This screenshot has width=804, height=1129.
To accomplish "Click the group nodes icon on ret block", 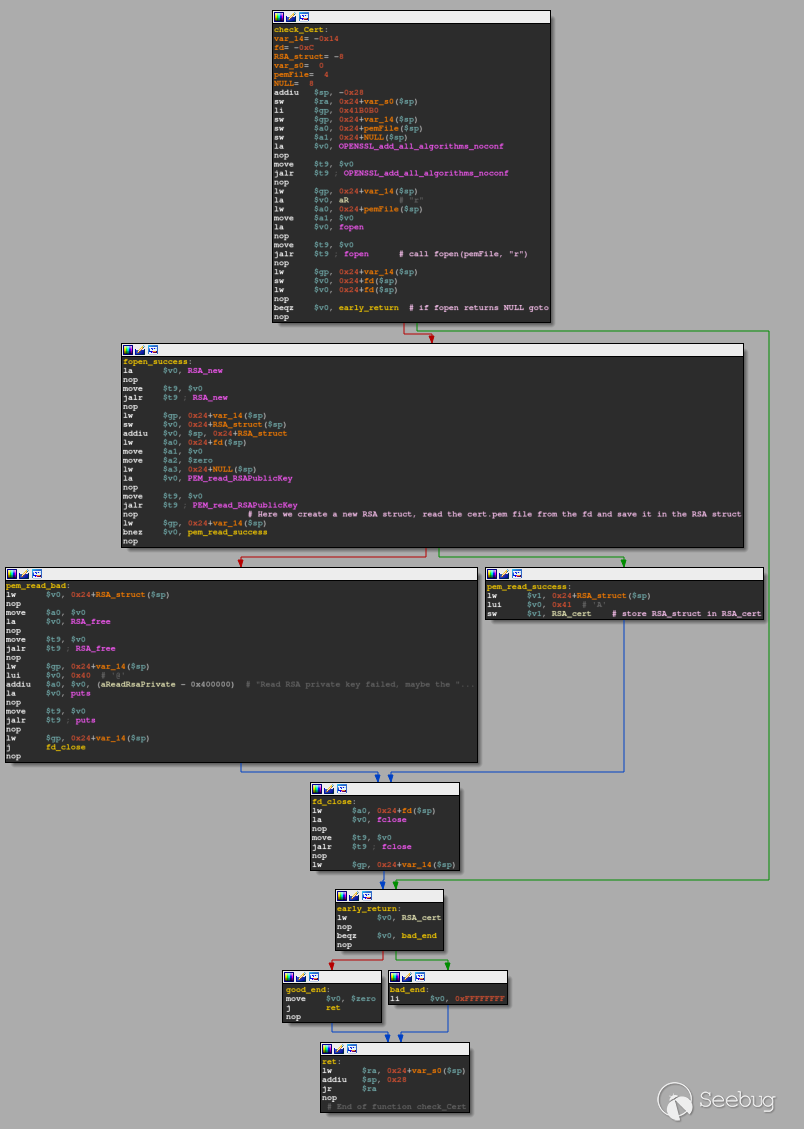I will pyautogui.click(x=350, y=1049).
